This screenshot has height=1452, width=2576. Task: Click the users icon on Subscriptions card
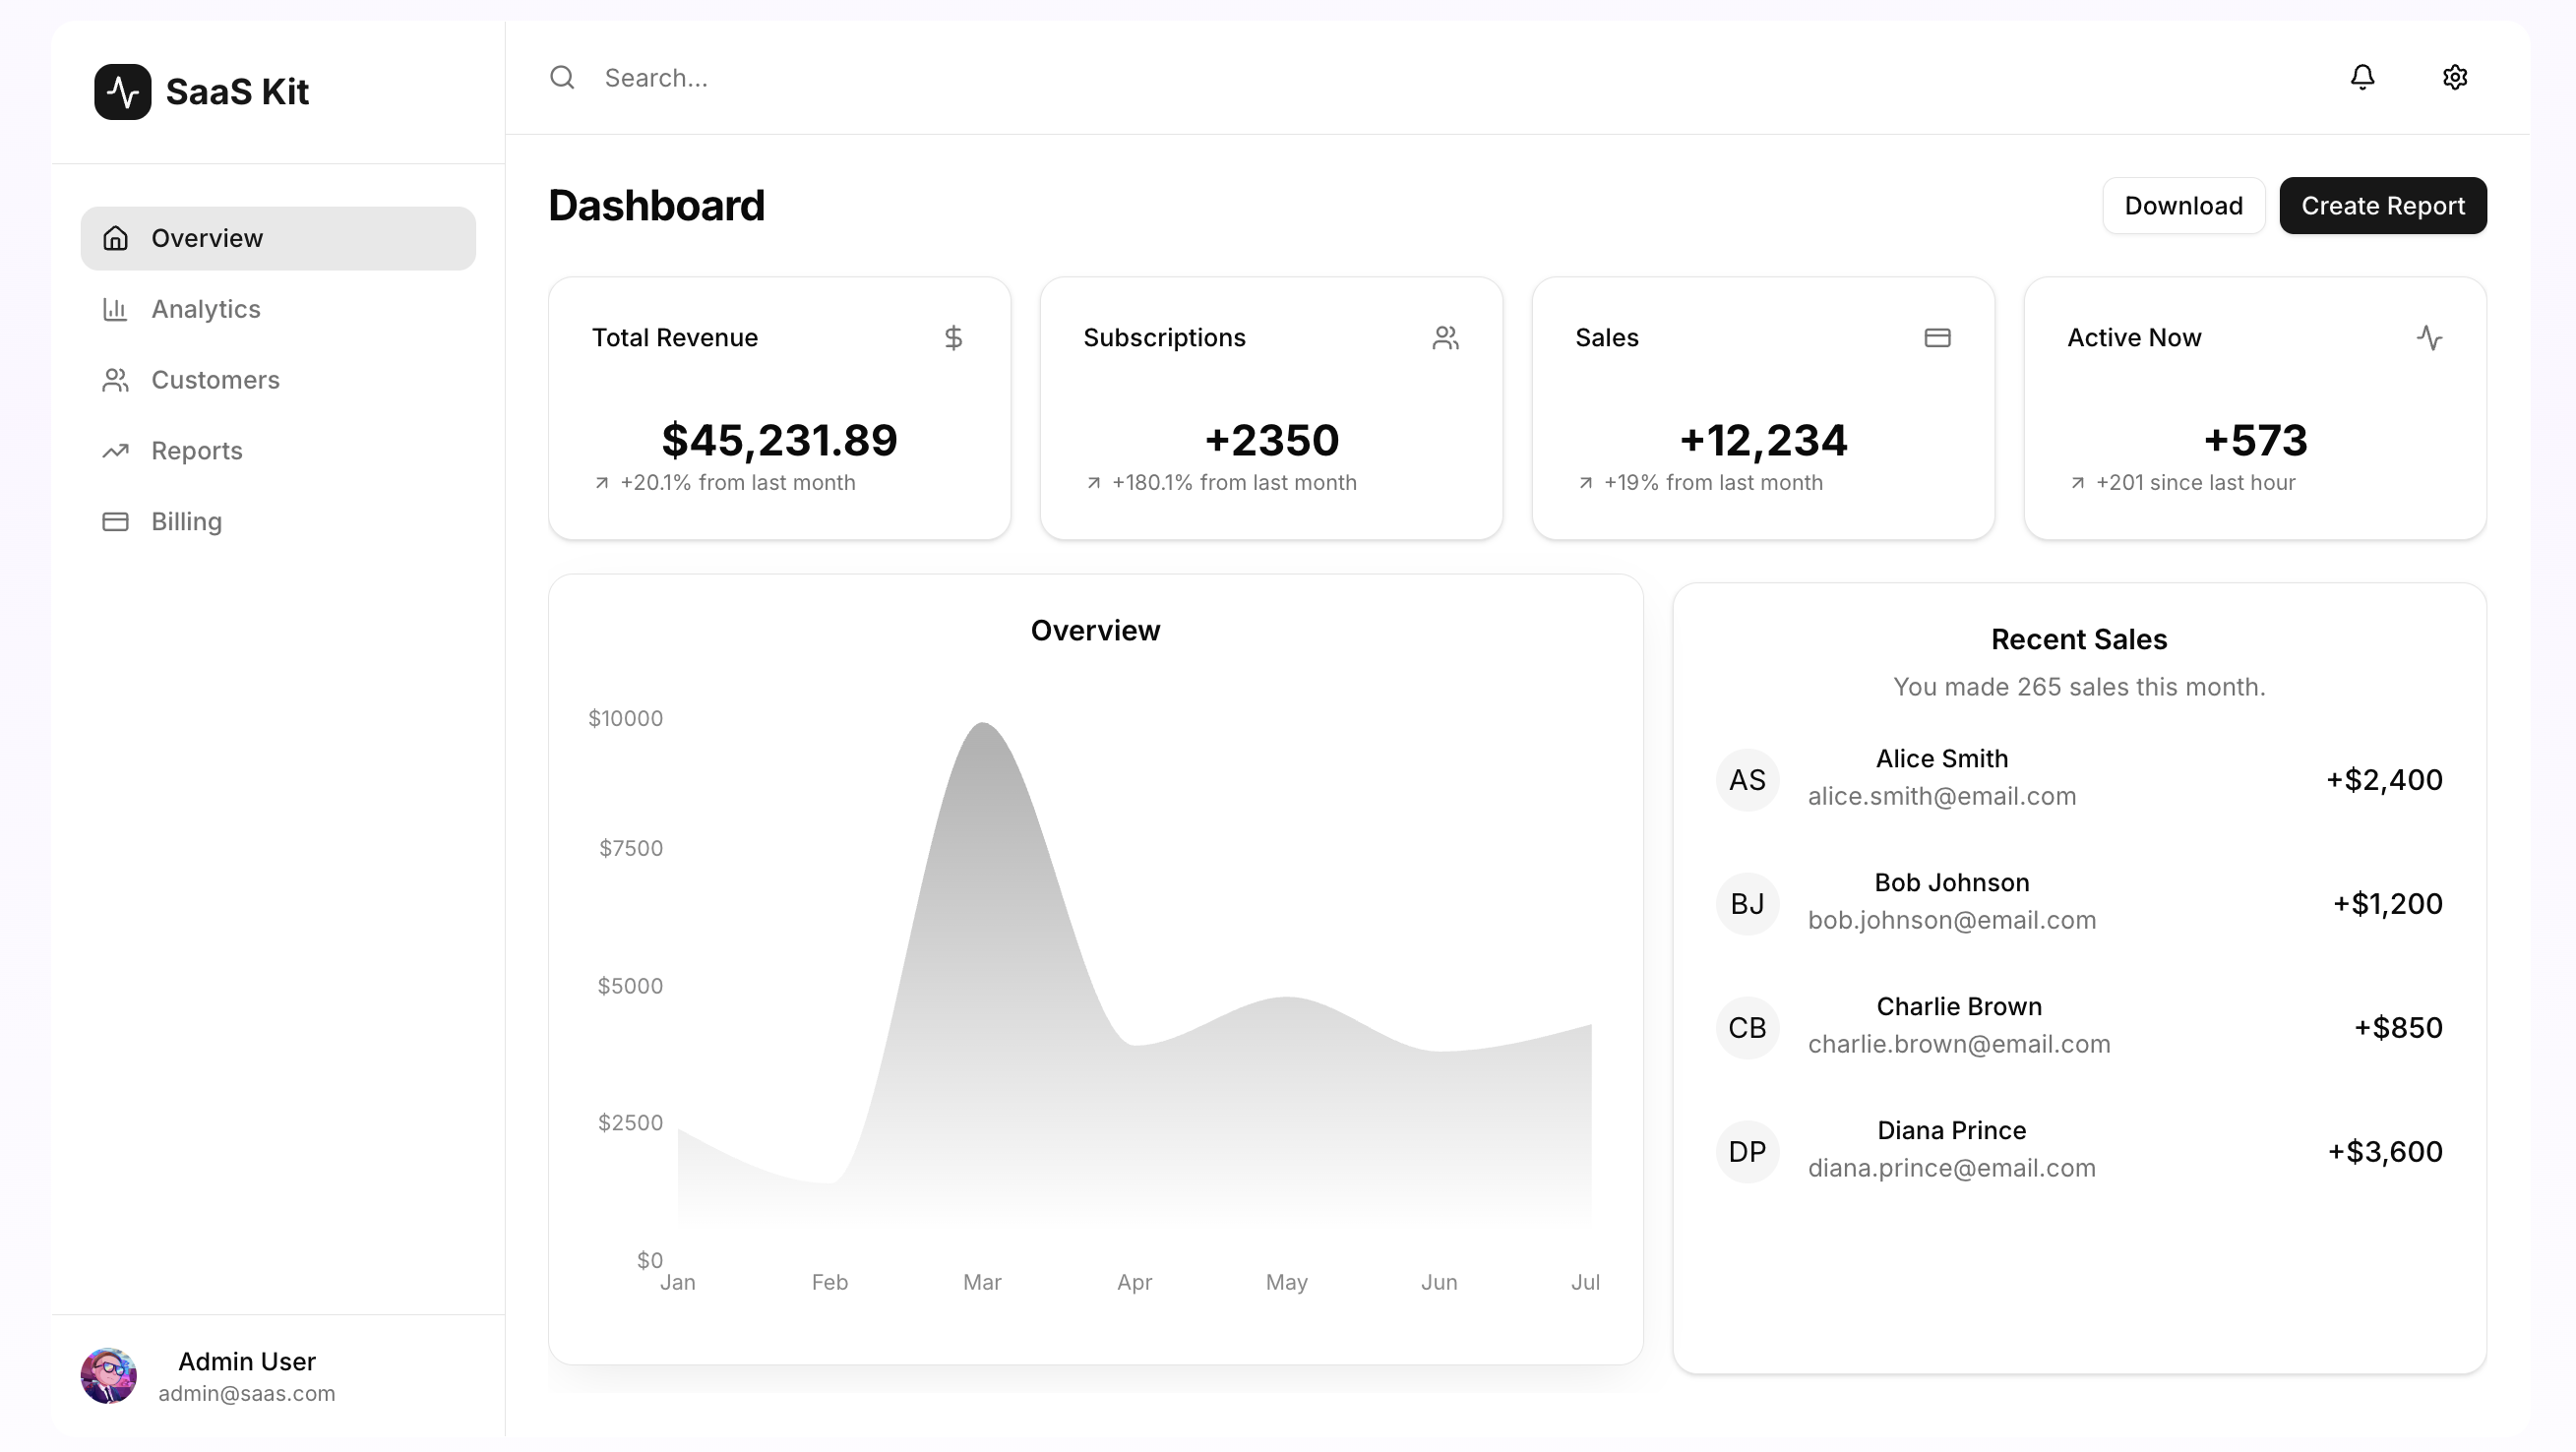(1446, 338)
